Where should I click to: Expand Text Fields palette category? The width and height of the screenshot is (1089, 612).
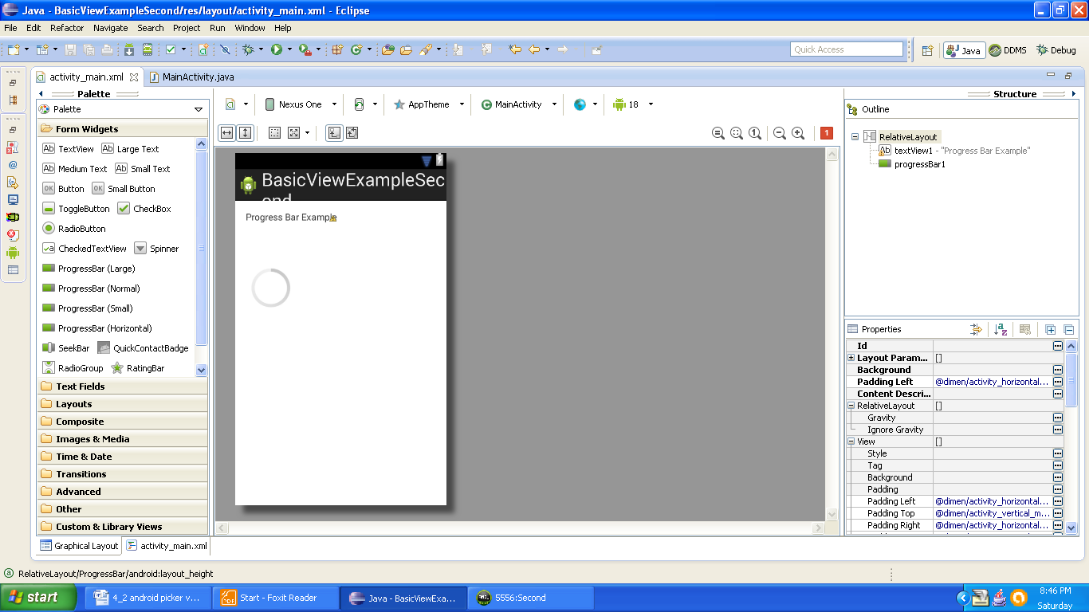(122, 386)
